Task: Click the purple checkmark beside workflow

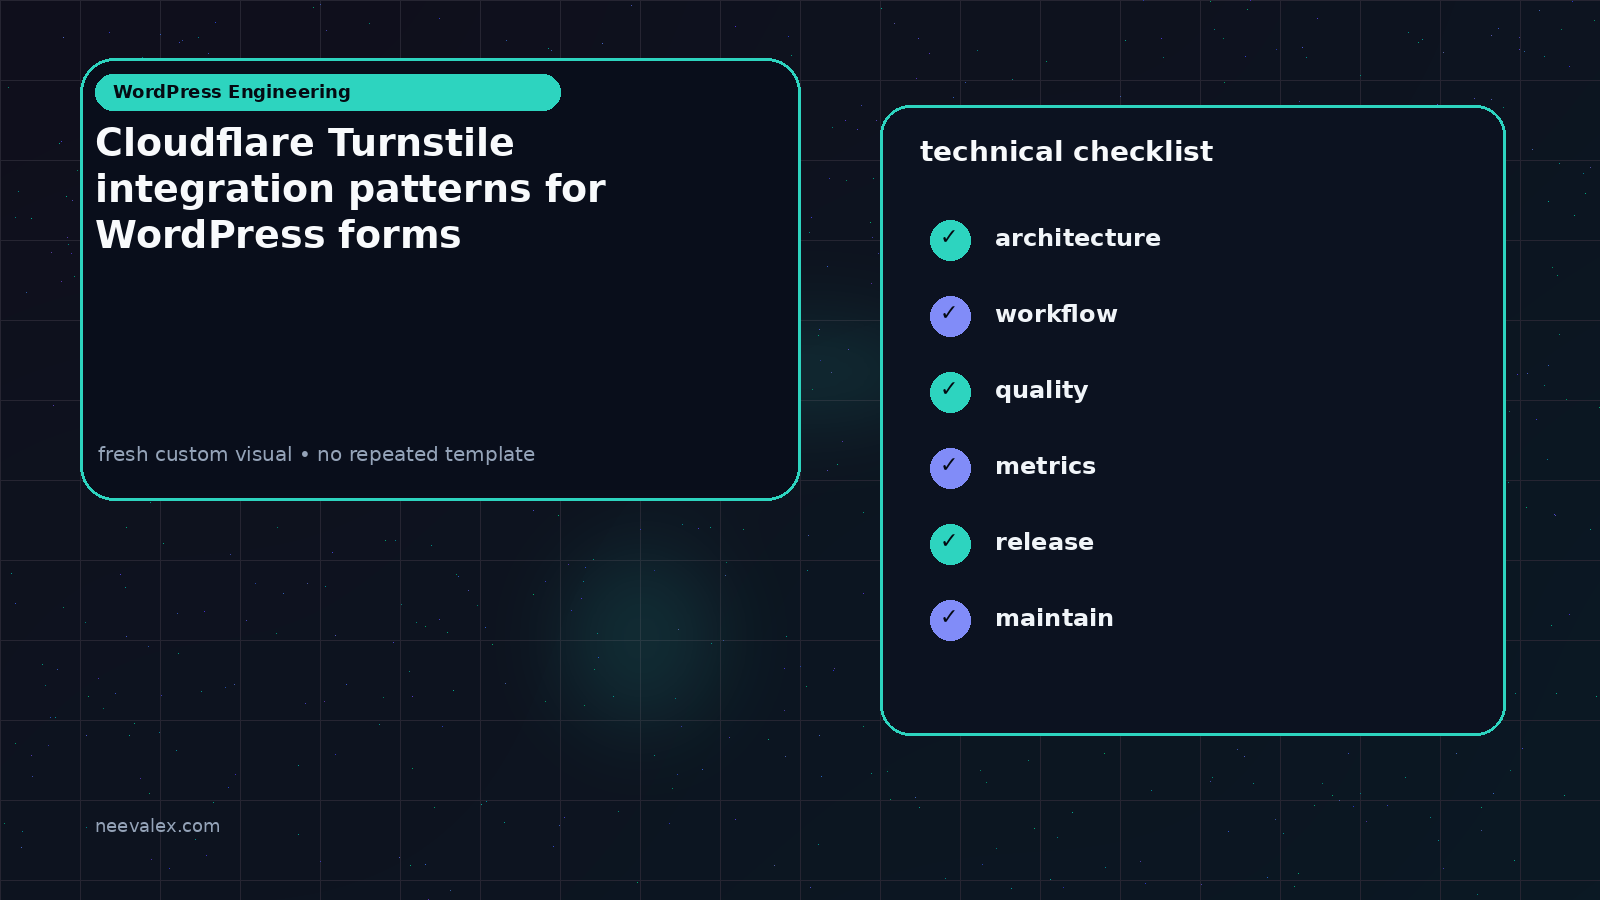Action: (x=950, y=316)
